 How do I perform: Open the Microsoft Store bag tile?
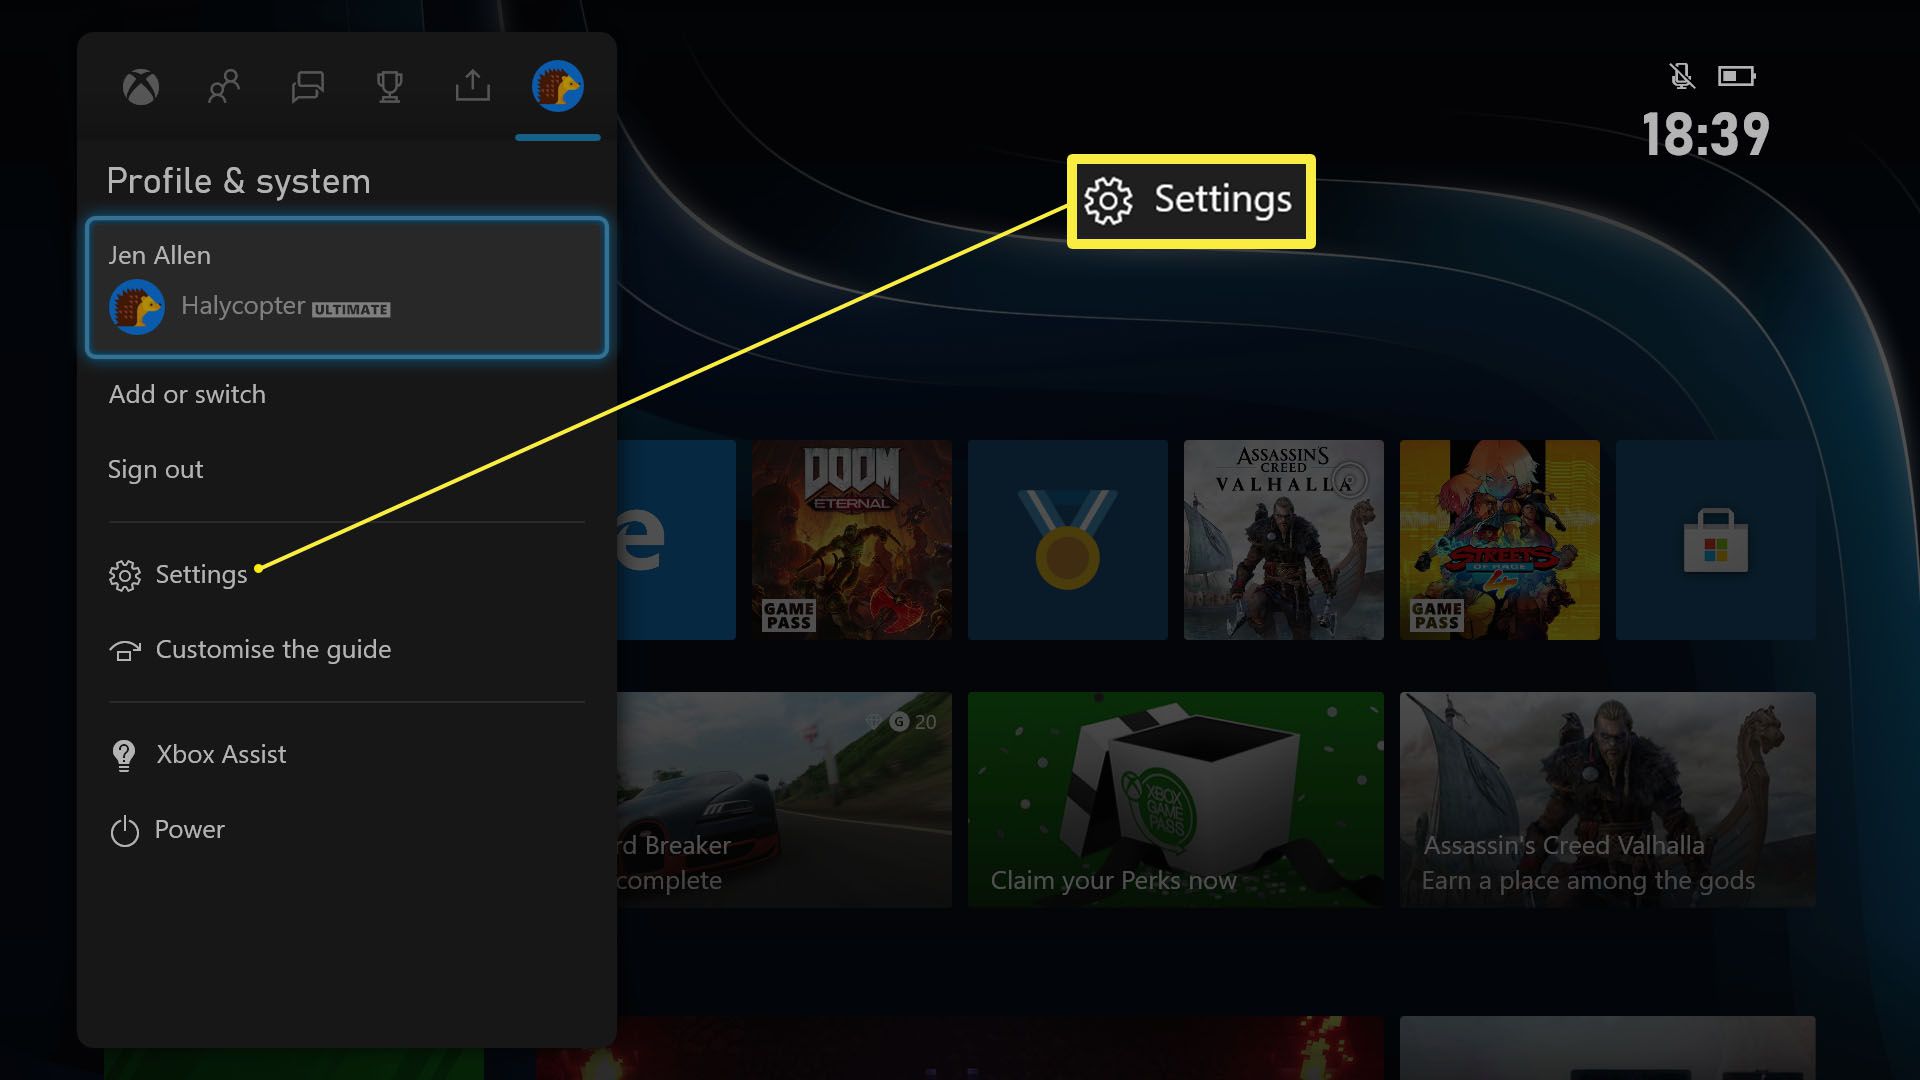pyautogui.click(x=1716, y=540)
